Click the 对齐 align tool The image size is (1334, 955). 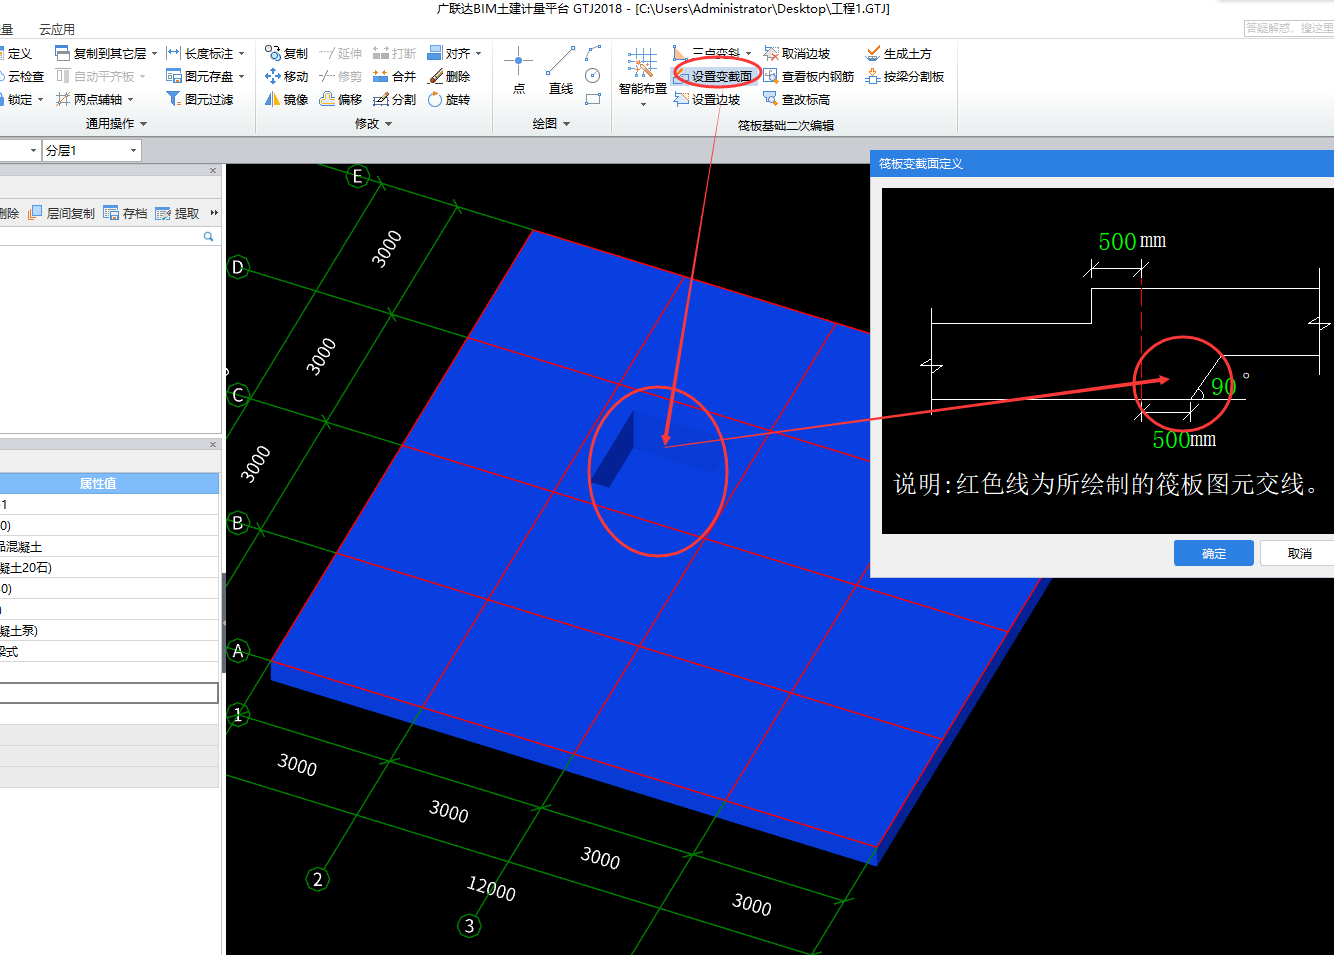pos(449,54)
